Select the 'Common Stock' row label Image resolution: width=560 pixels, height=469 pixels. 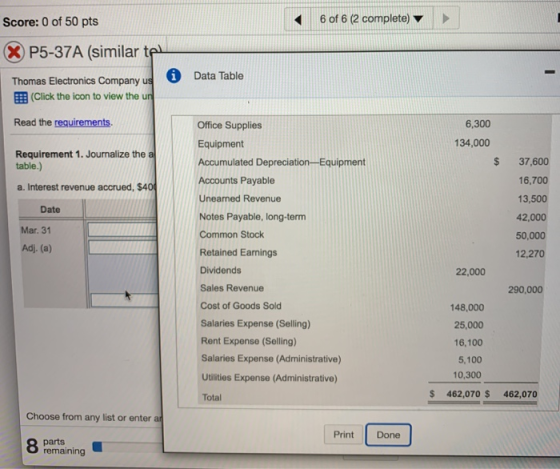coord(231,235)
